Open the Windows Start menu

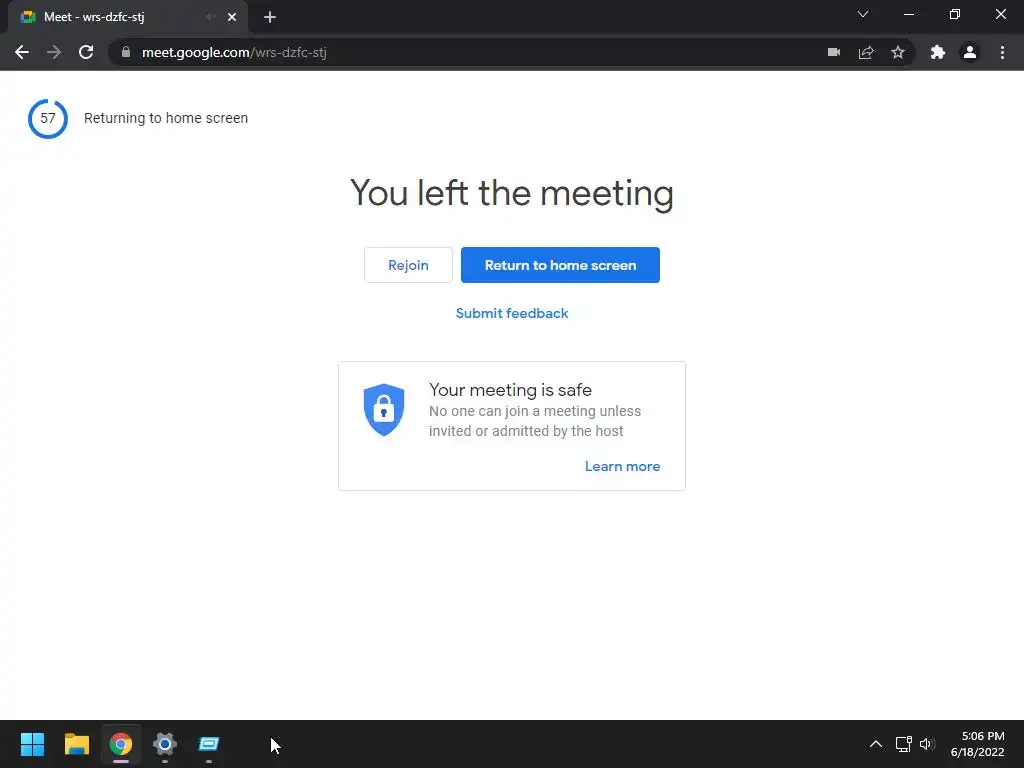32,744
